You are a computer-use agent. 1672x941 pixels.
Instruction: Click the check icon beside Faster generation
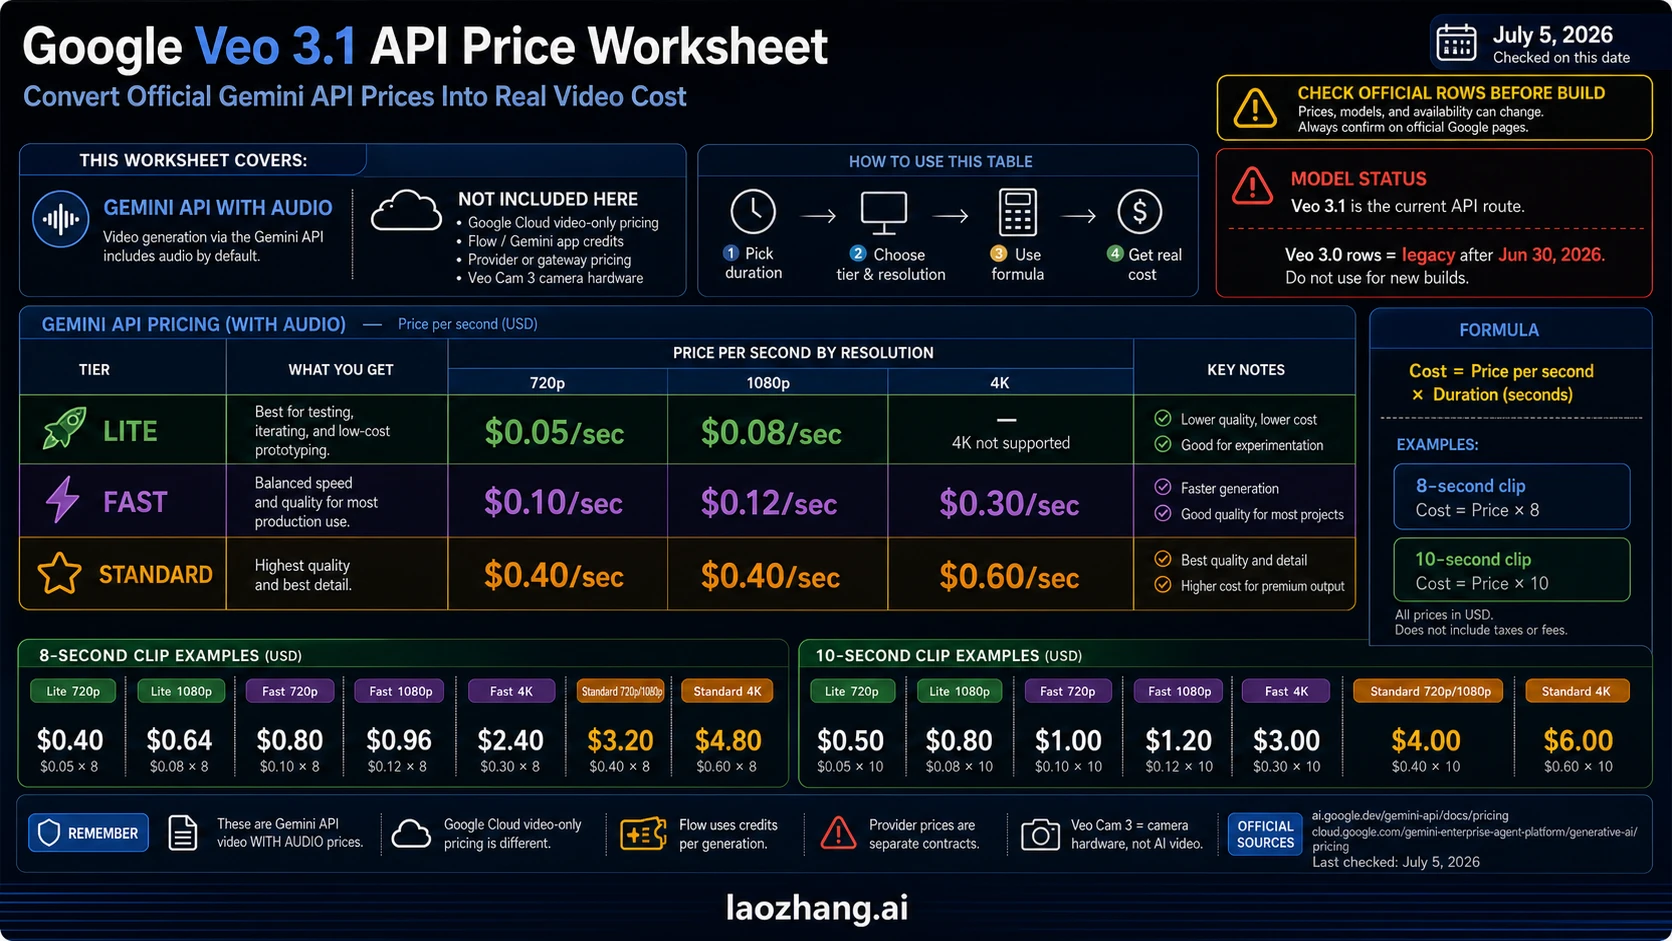(x=1162, y=487)
